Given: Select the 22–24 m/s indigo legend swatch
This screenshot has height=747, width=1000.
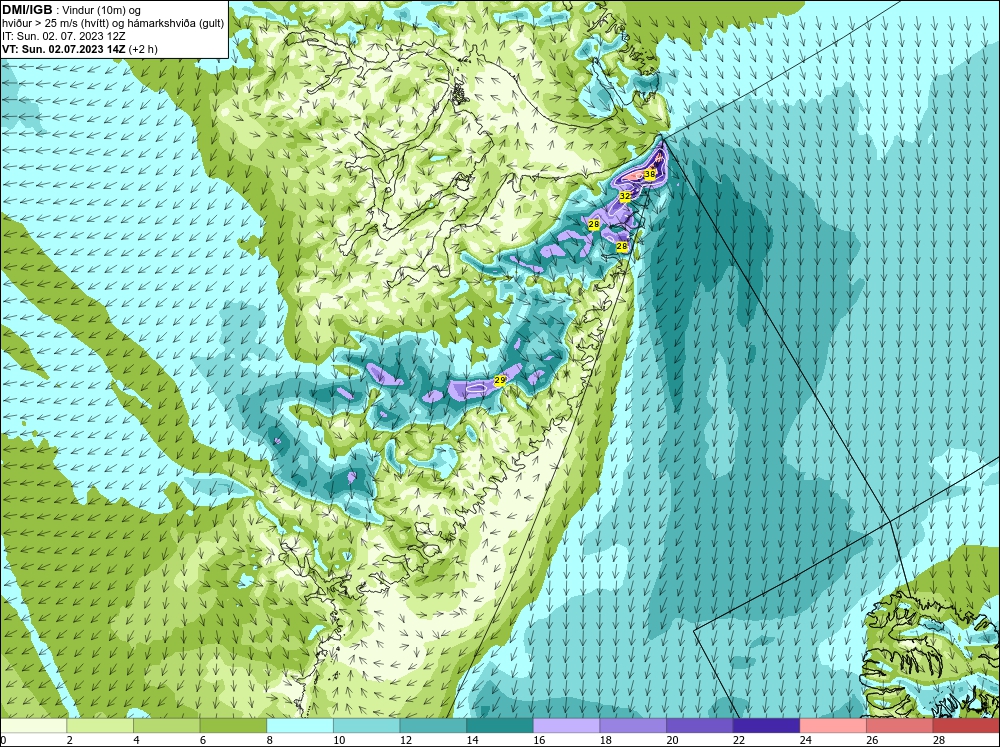Looking at the screenshot, I should click(x=767, y=726).
